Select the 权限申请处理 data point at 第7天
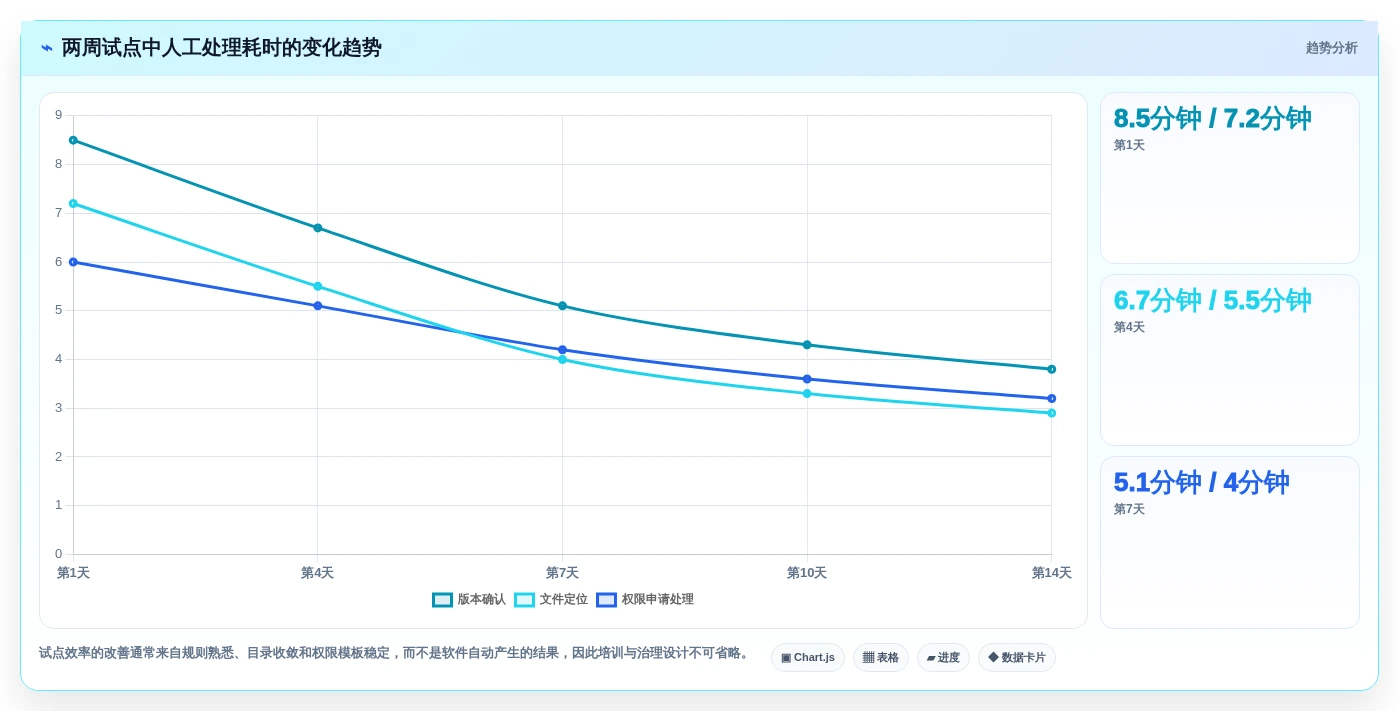 point(562,350)
